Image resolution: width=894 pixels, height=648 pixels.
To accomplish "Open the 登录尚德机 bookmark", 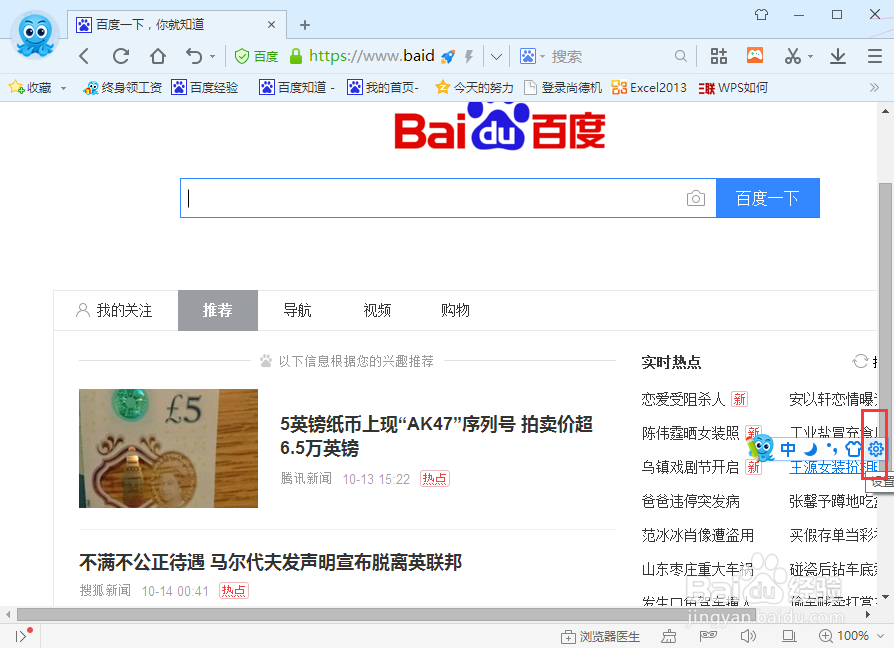I will (x=563, y=88).
